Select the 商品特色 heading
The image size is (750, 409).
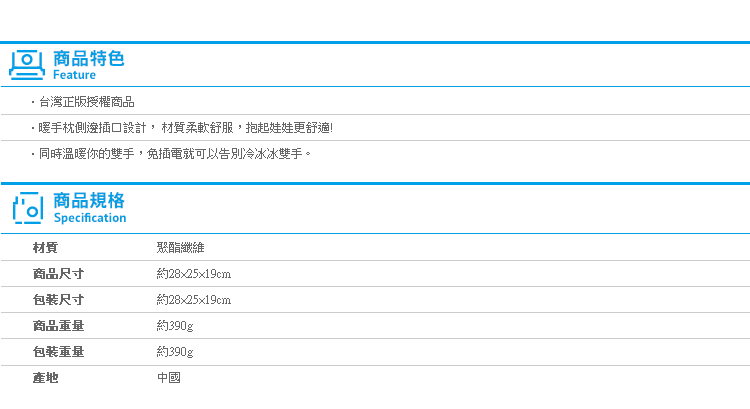(88, 58)
